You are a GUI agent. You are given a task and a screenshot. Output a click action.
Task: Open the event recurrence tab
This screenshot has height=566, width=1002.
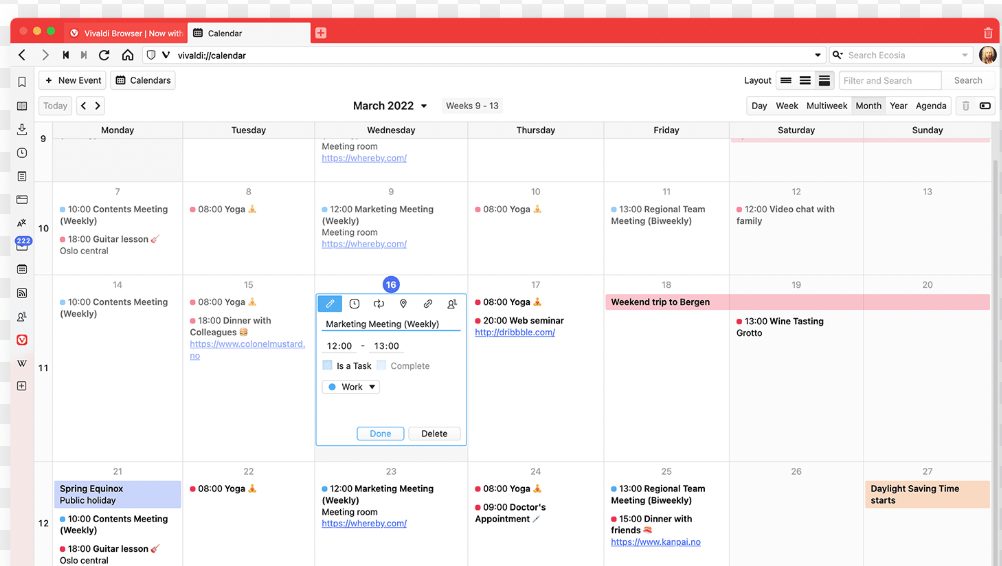pyautogui.click(x=379, y=304)
